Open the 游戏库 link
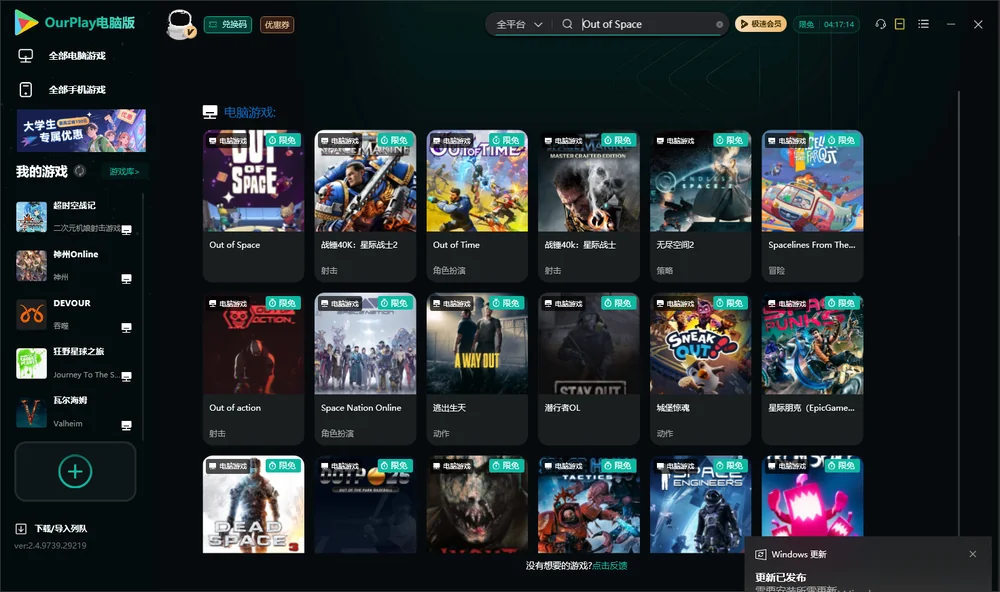This screenshot has height=592, width=1000. [x=124, y=172]
